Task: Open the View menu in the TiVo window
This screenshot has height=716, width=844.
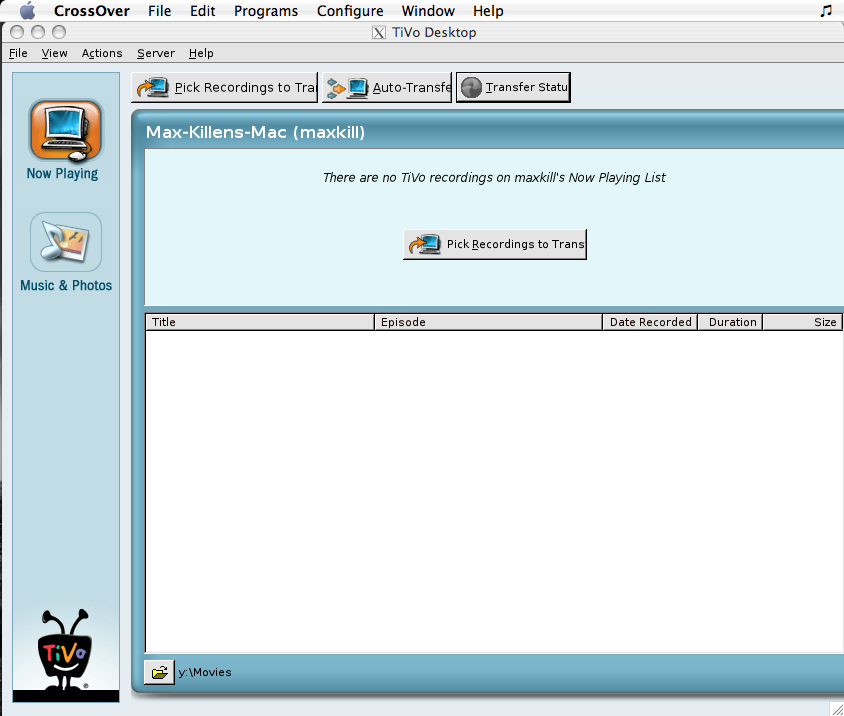Action: (x=54, y=53)
